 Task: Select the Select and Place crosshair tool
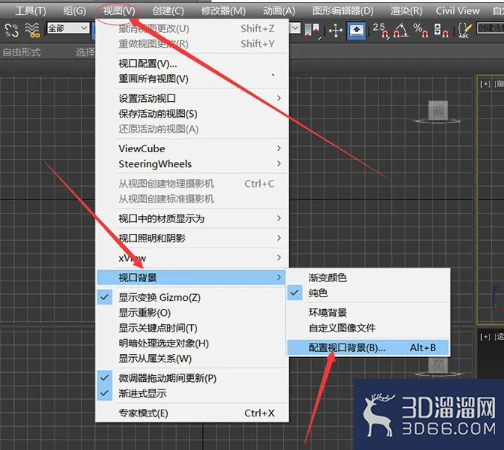335,31
